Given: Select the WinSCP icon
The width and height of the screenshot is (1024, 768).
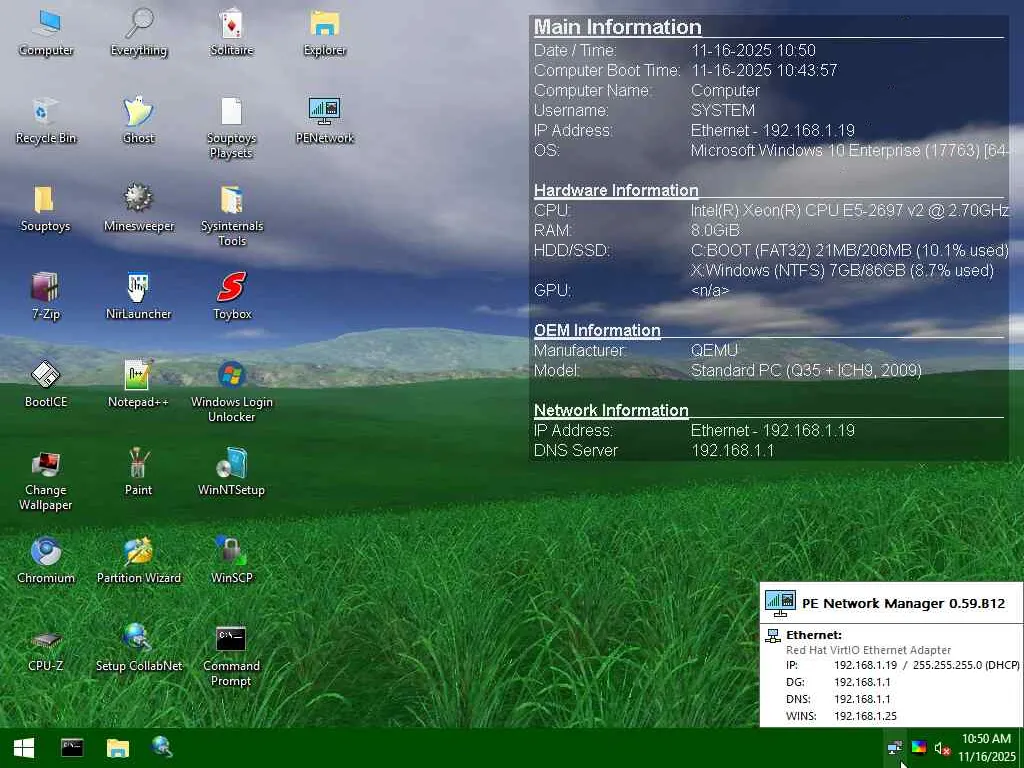Looking at the screenshot, I should [231, 560].
